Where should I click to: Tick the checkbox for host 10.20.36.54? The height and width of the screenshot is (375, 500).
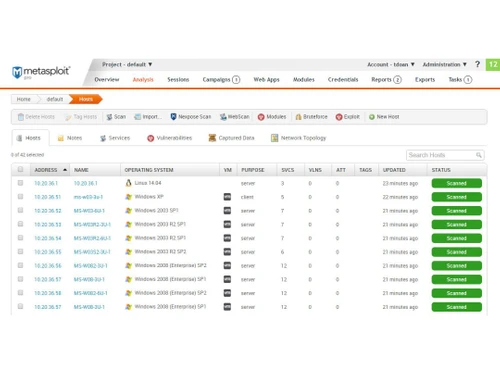[x=20, y=238]
